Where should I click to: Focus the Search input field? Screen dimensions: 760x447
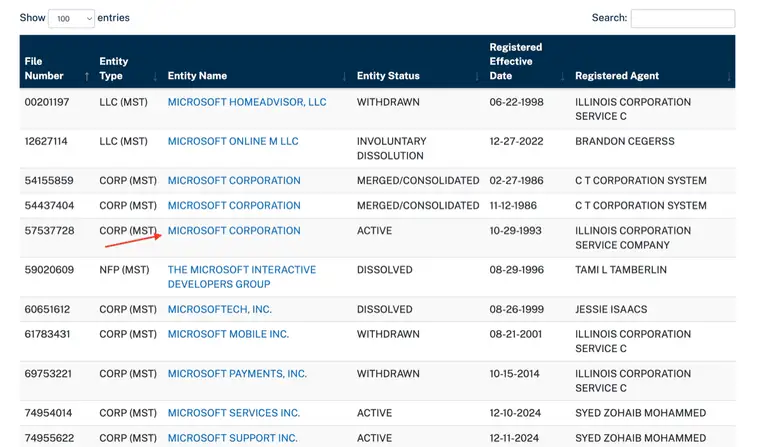click(x=682, y=18)
